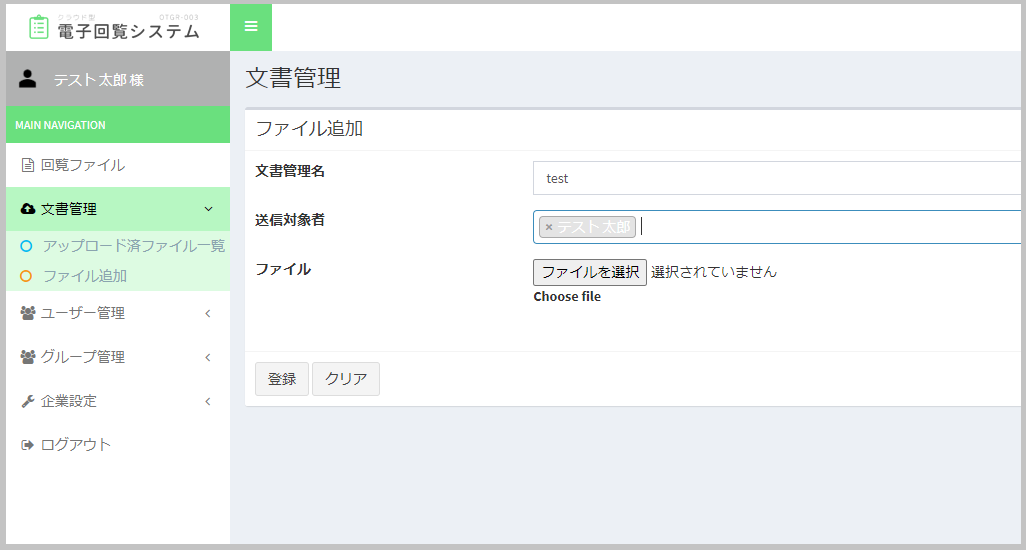This screenshot has width=1026, height=550.
Task: Click the 文書管理 cloud upload icon
Action: tap(28, 209)
